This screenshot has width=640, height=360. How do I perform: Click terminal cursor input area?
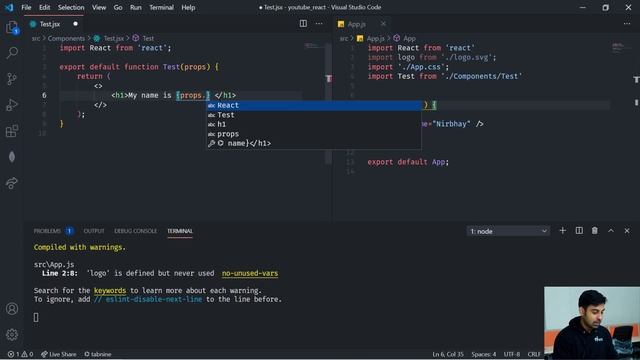click(x=36, y=317)
